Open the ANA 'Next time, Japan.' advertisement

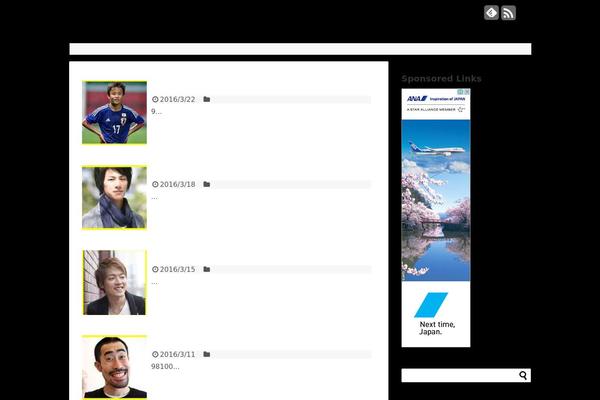tap(436, 218)
